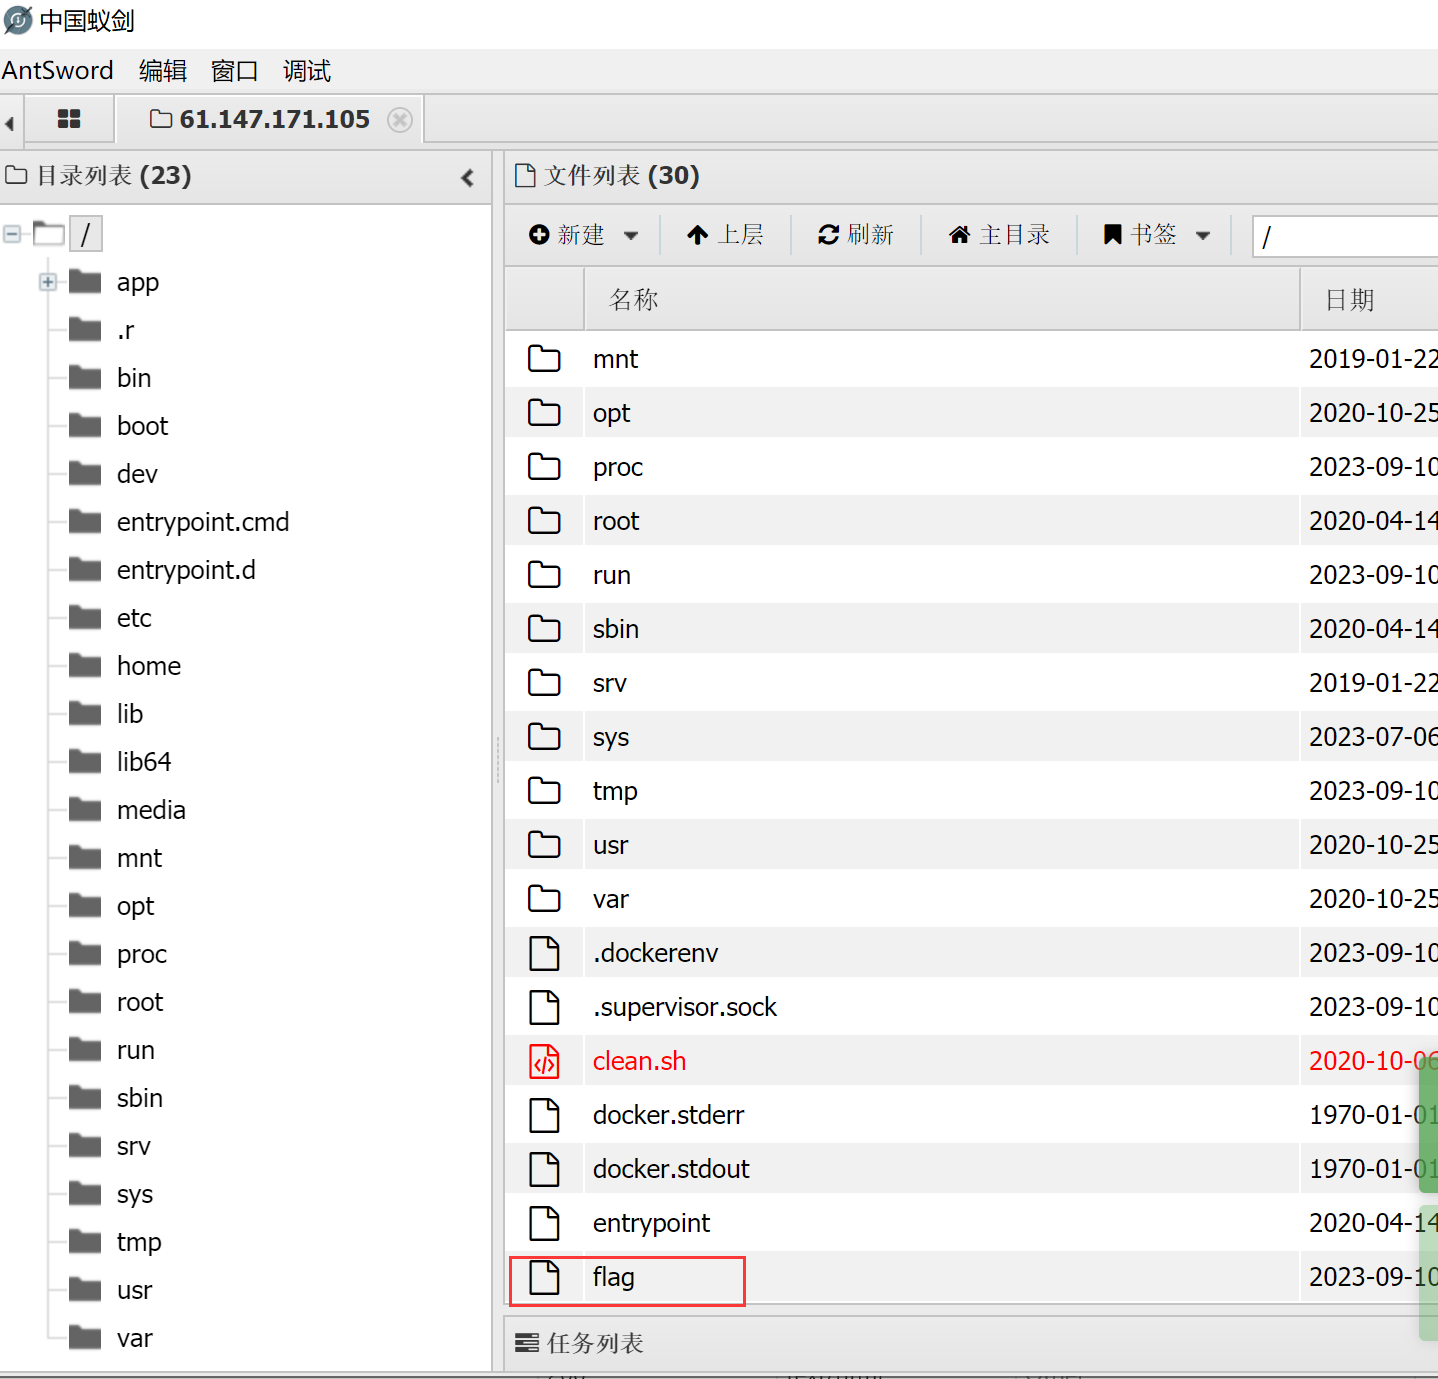Screen dimensions: 1438x1379
Task: Expand the app folder in tree
Action: tap(48, 282)
